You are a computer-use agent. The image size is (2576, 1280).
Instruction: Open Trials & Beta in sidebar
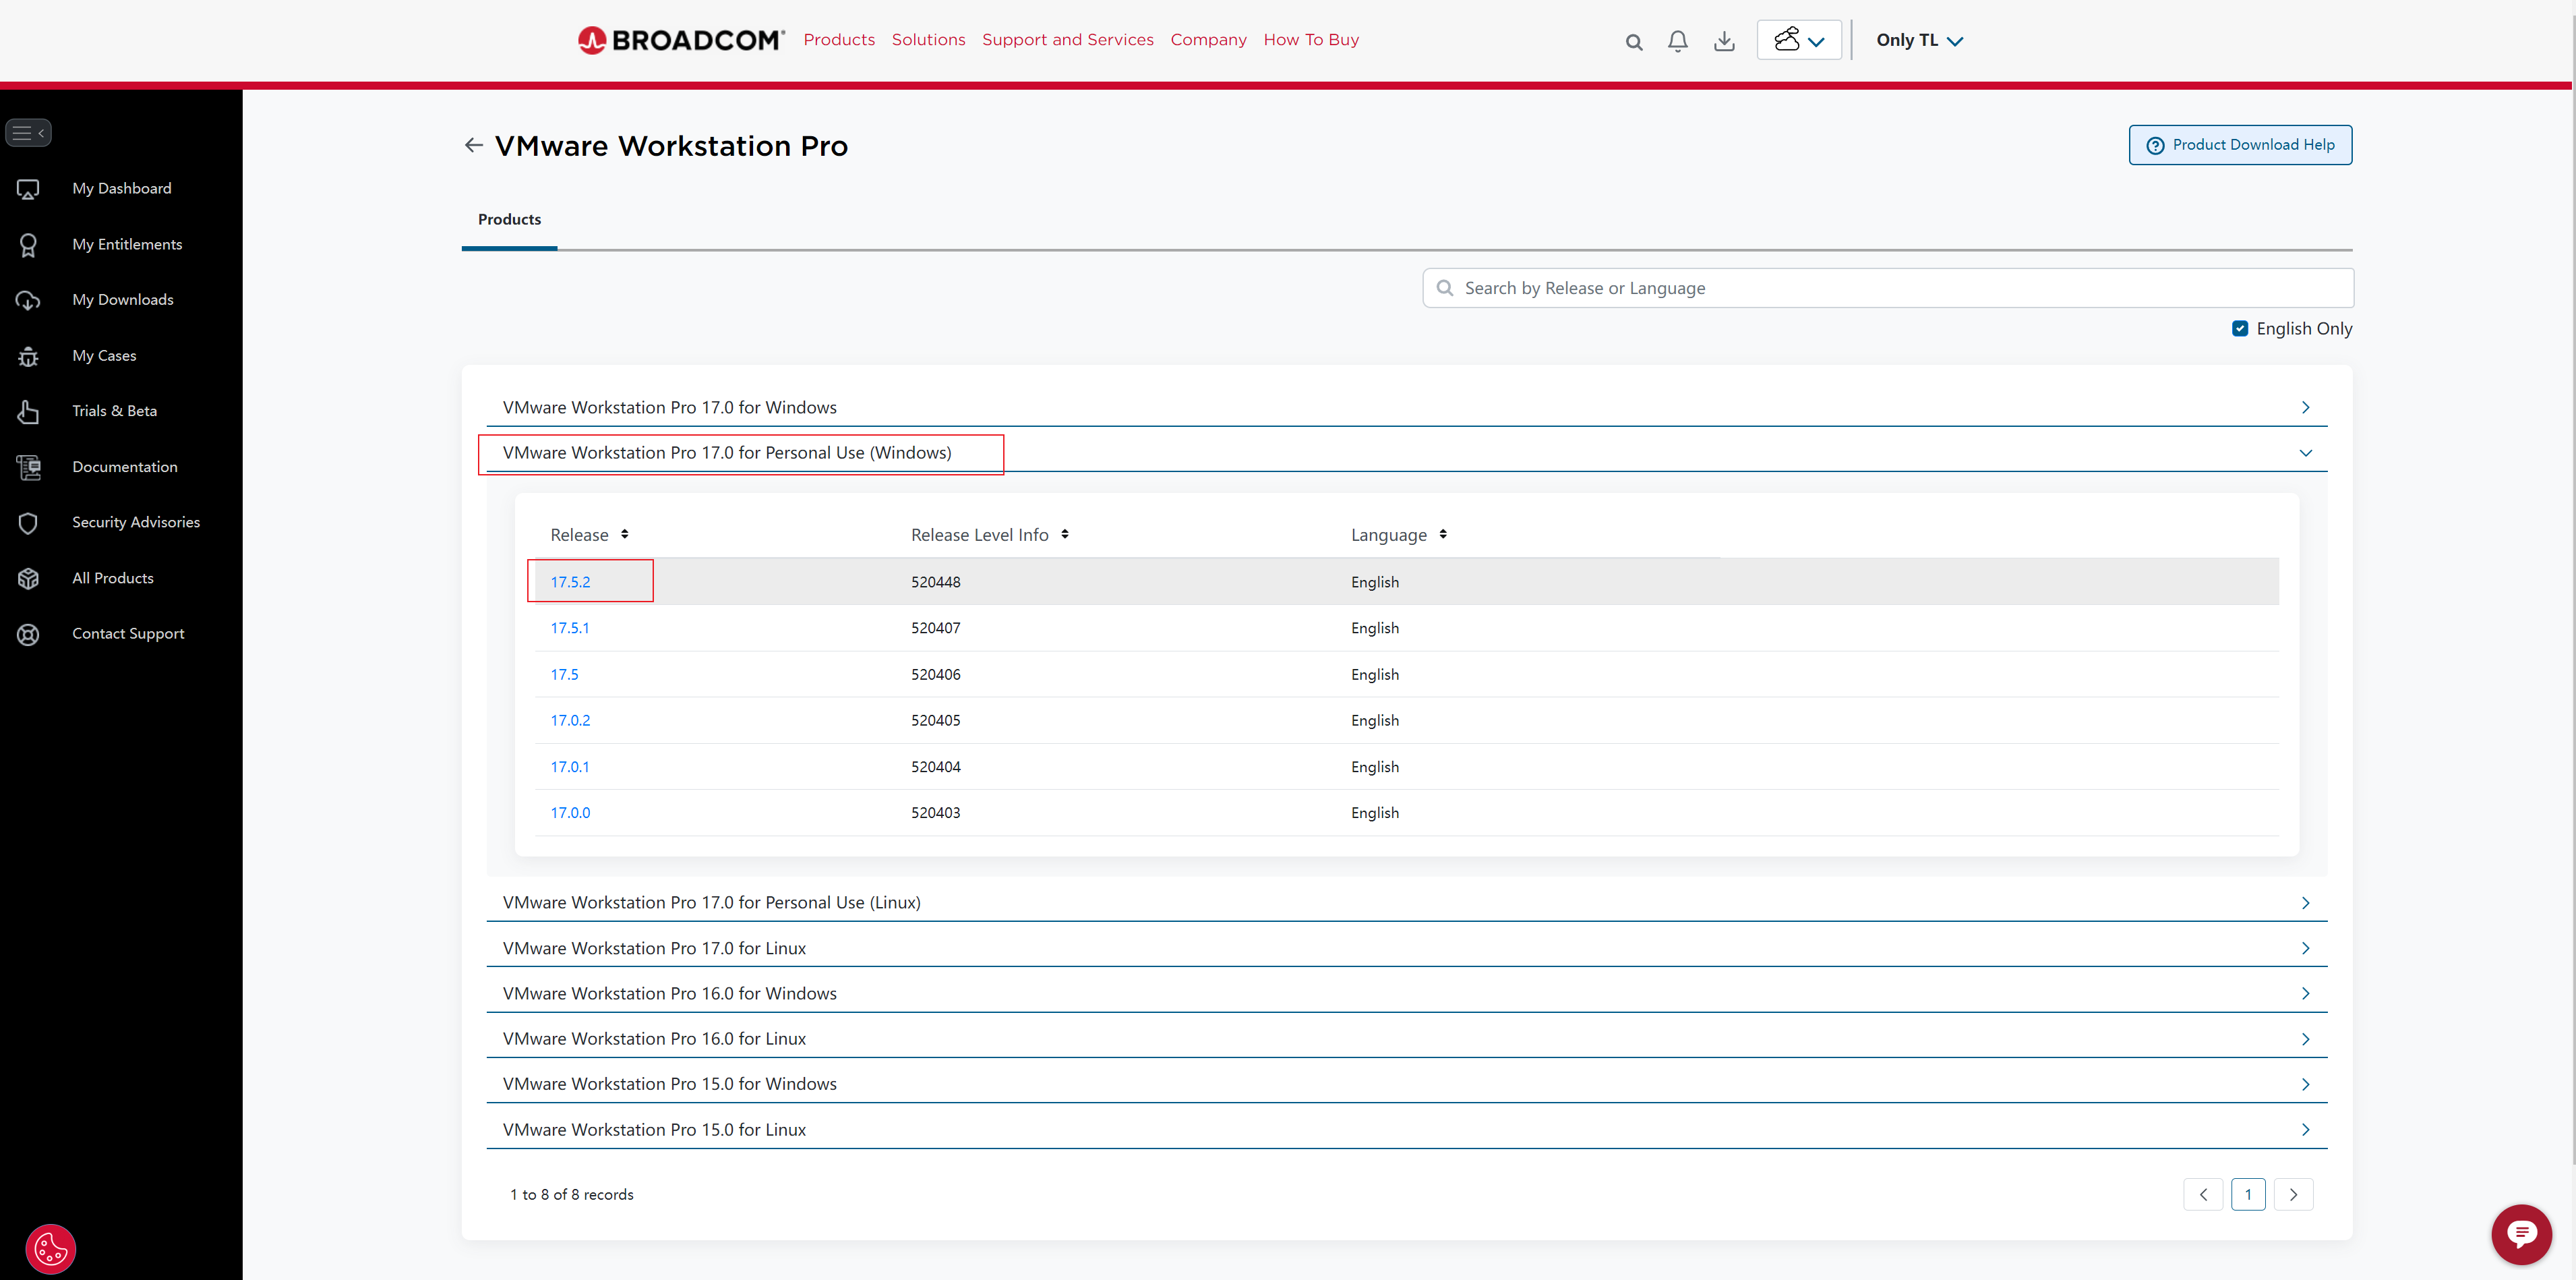tap(114, 411)
